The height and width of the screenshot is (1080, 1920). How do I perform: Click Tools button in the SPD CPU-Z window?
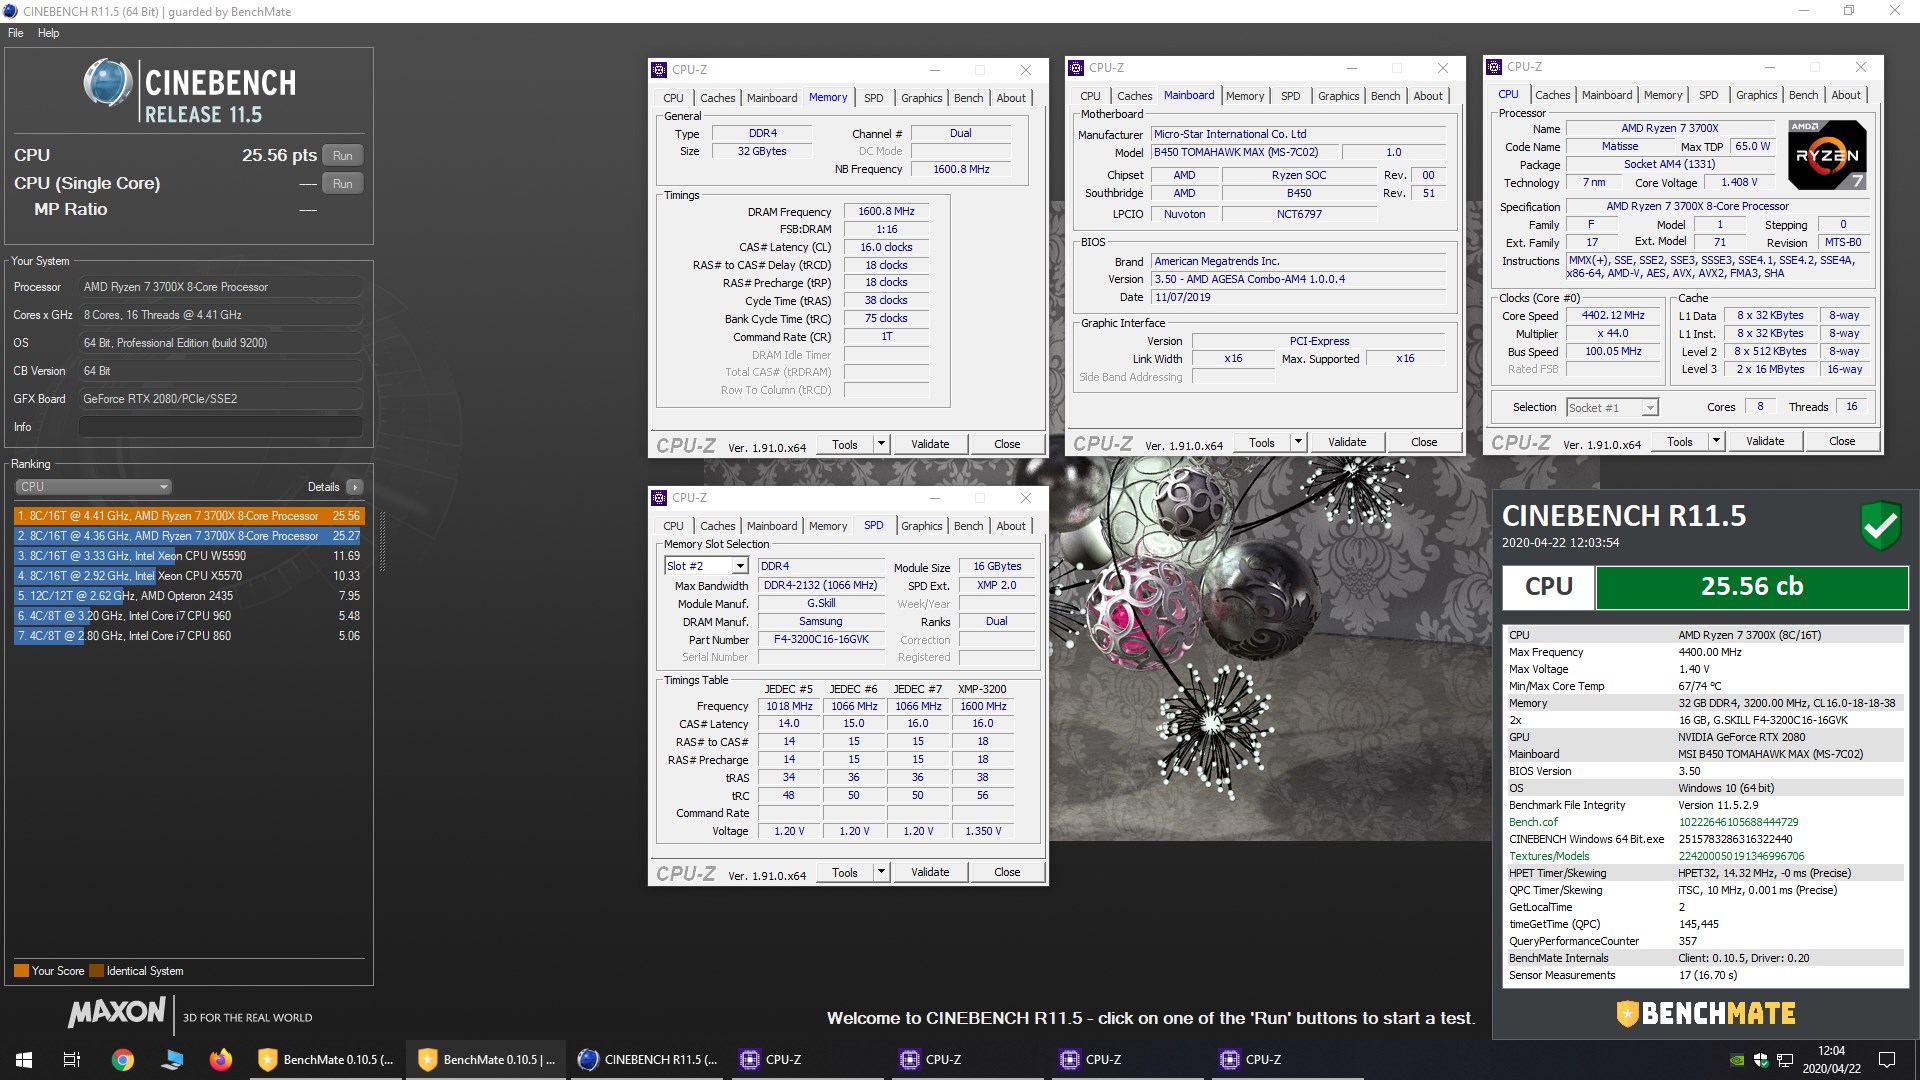point(845,872)
